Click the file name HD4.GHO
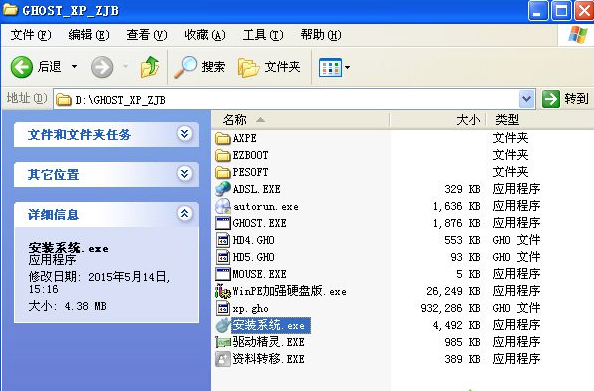The width and height of the screenshot is (594, 391). (253, 240)
